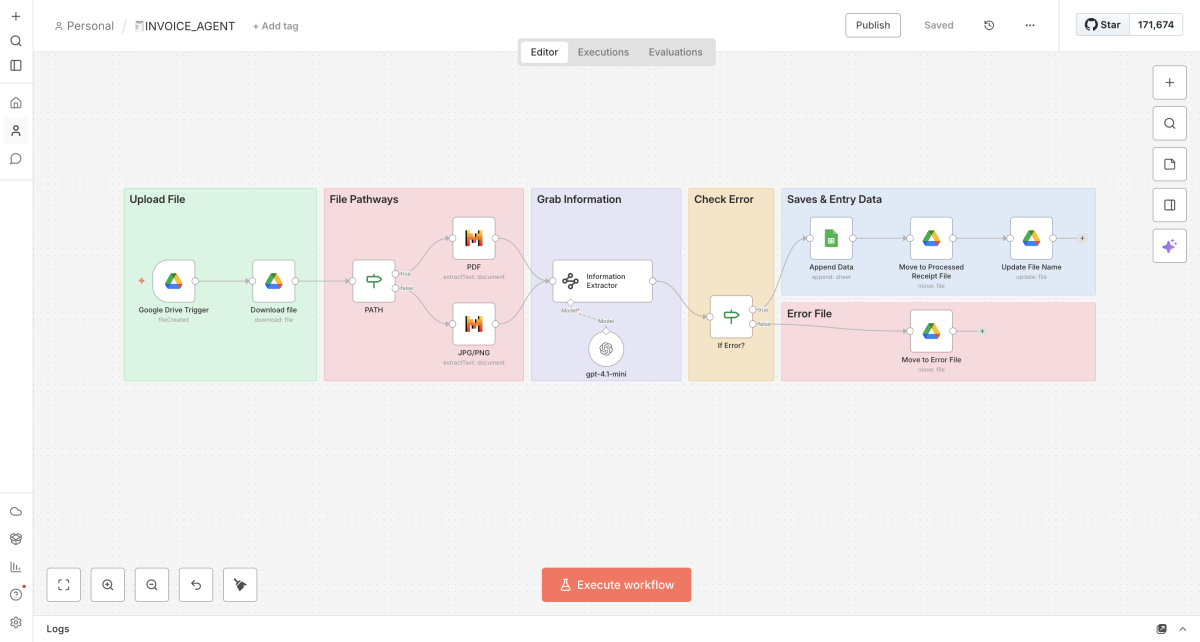Toggle the right side panel view
The width and height of the screenshot is (1200, 642).
tap(1169, 205)
